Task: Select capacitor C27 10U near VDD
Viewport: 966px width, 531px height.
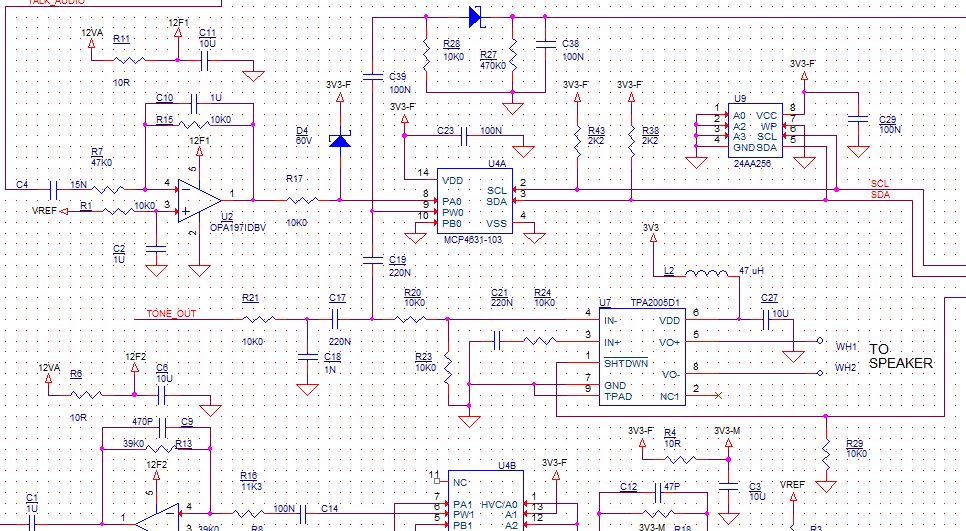Action: coord(767,319)
